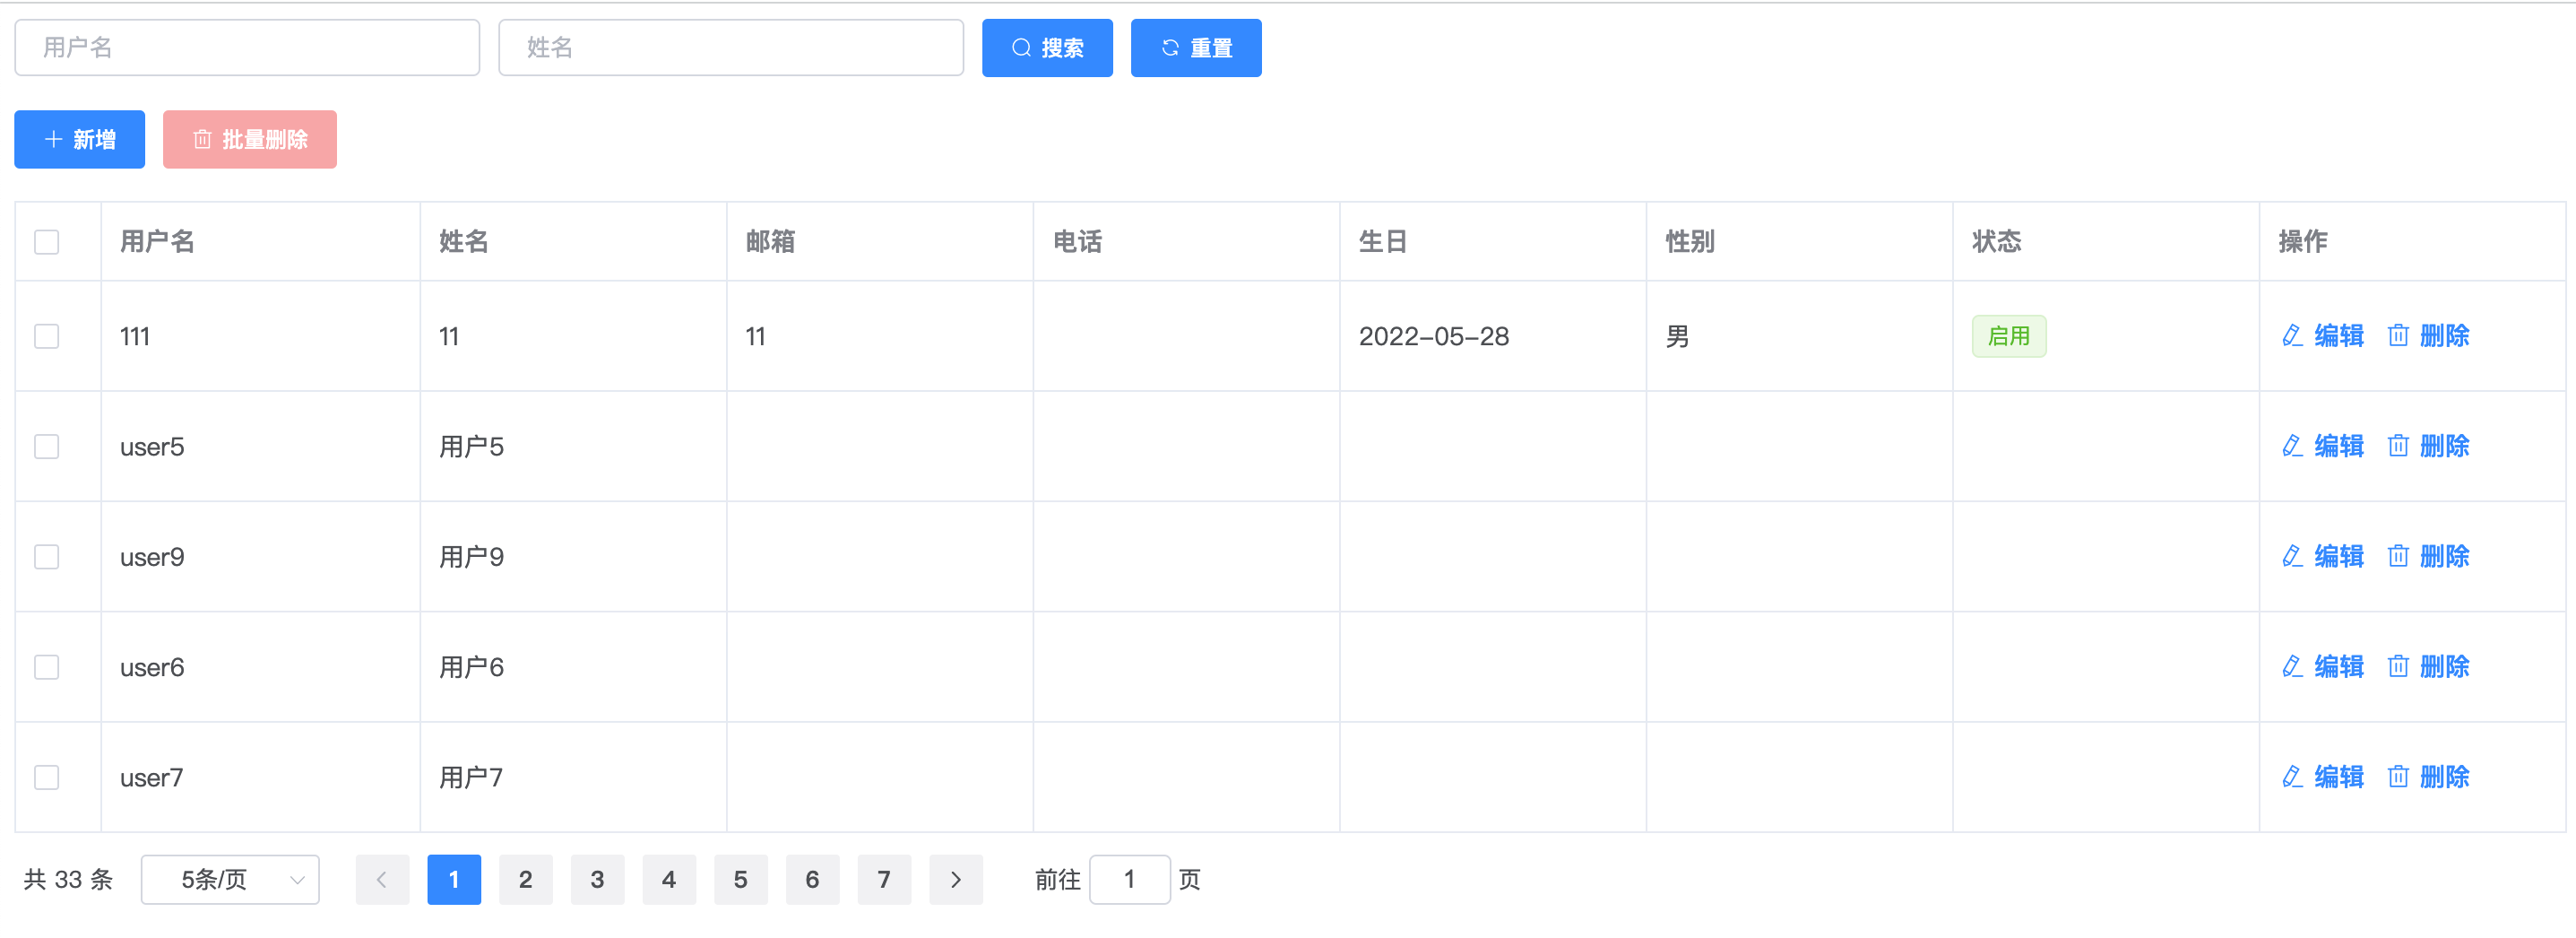
Task: Click the refresh icon on reset button
Action: tap(1170, 48)
